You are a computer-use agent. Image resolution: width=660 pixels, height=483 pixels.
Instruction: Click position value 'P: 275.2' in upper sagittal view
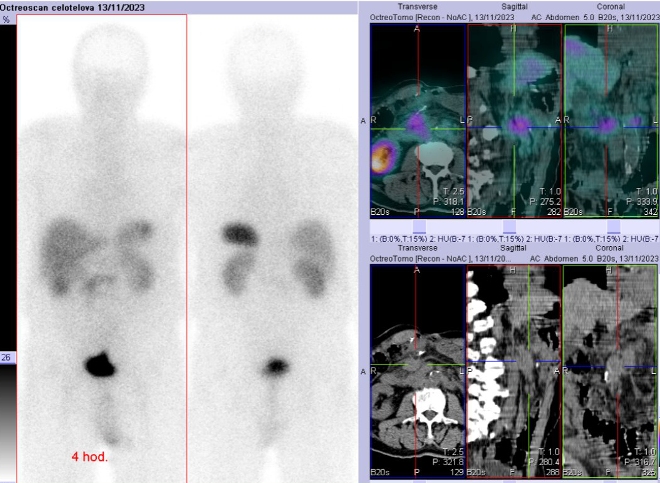click(x=546, y=202)
